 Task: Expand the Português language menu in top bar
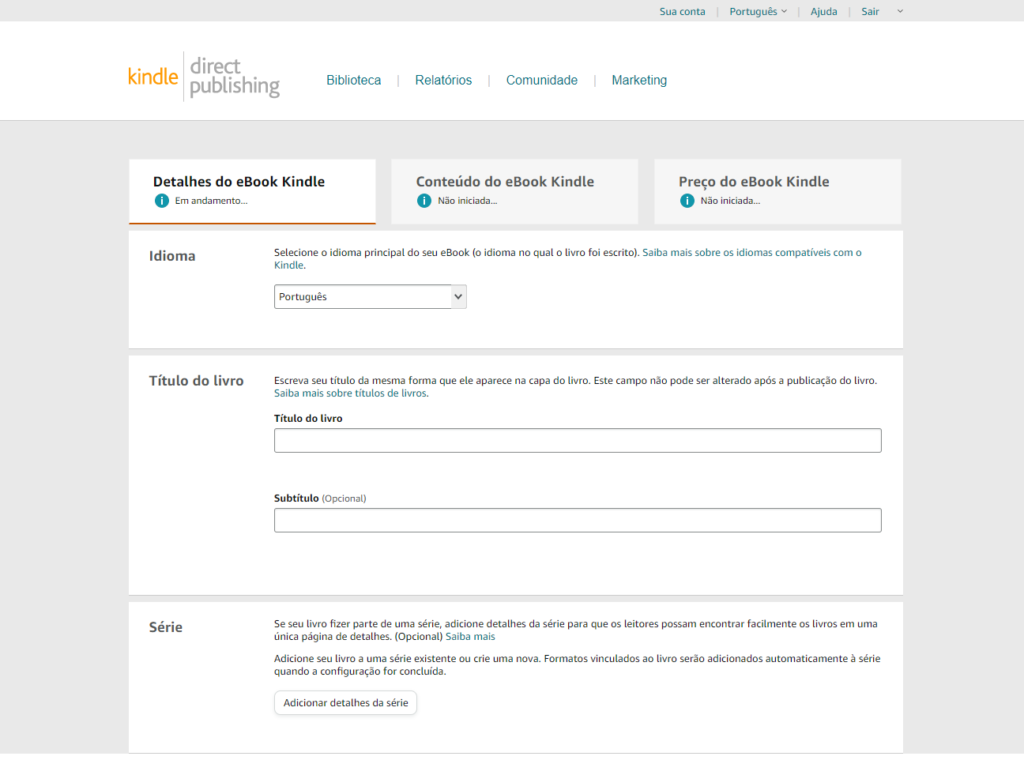point(758,11)
